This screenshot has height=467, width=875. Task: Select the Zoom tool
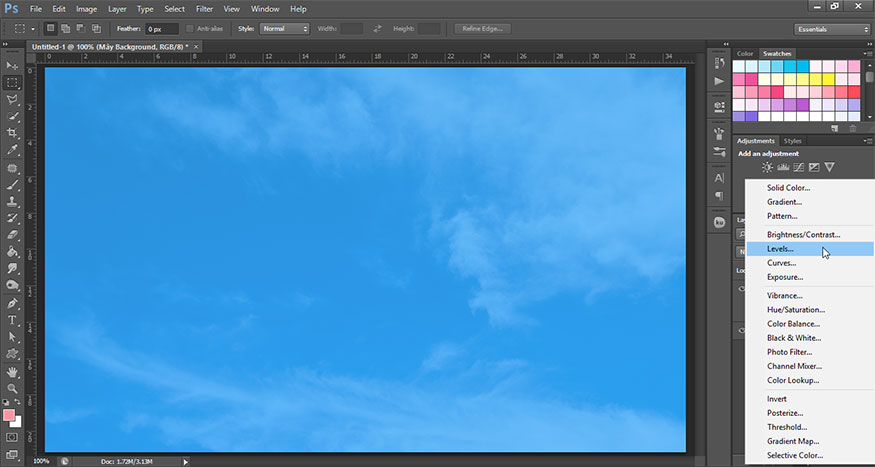coord(12,389)
